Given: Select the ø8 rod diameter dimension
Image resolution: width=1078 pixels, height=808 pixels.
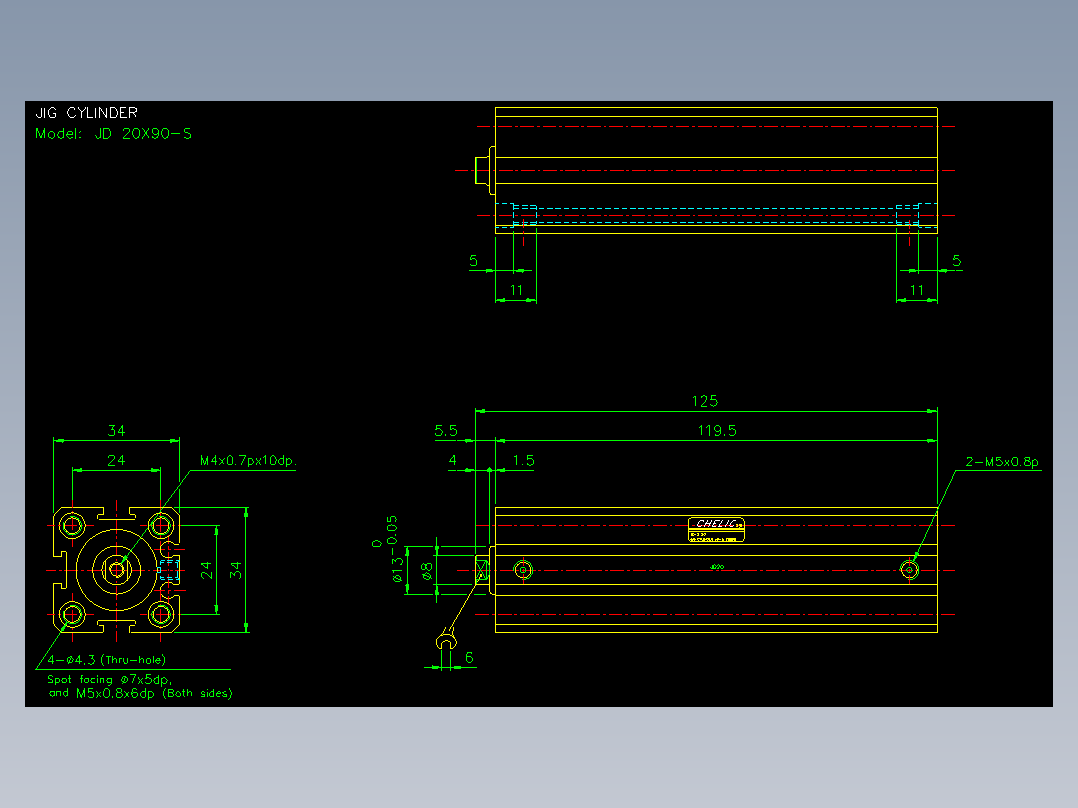Looking at the screenshot, I should click(426, 571).
